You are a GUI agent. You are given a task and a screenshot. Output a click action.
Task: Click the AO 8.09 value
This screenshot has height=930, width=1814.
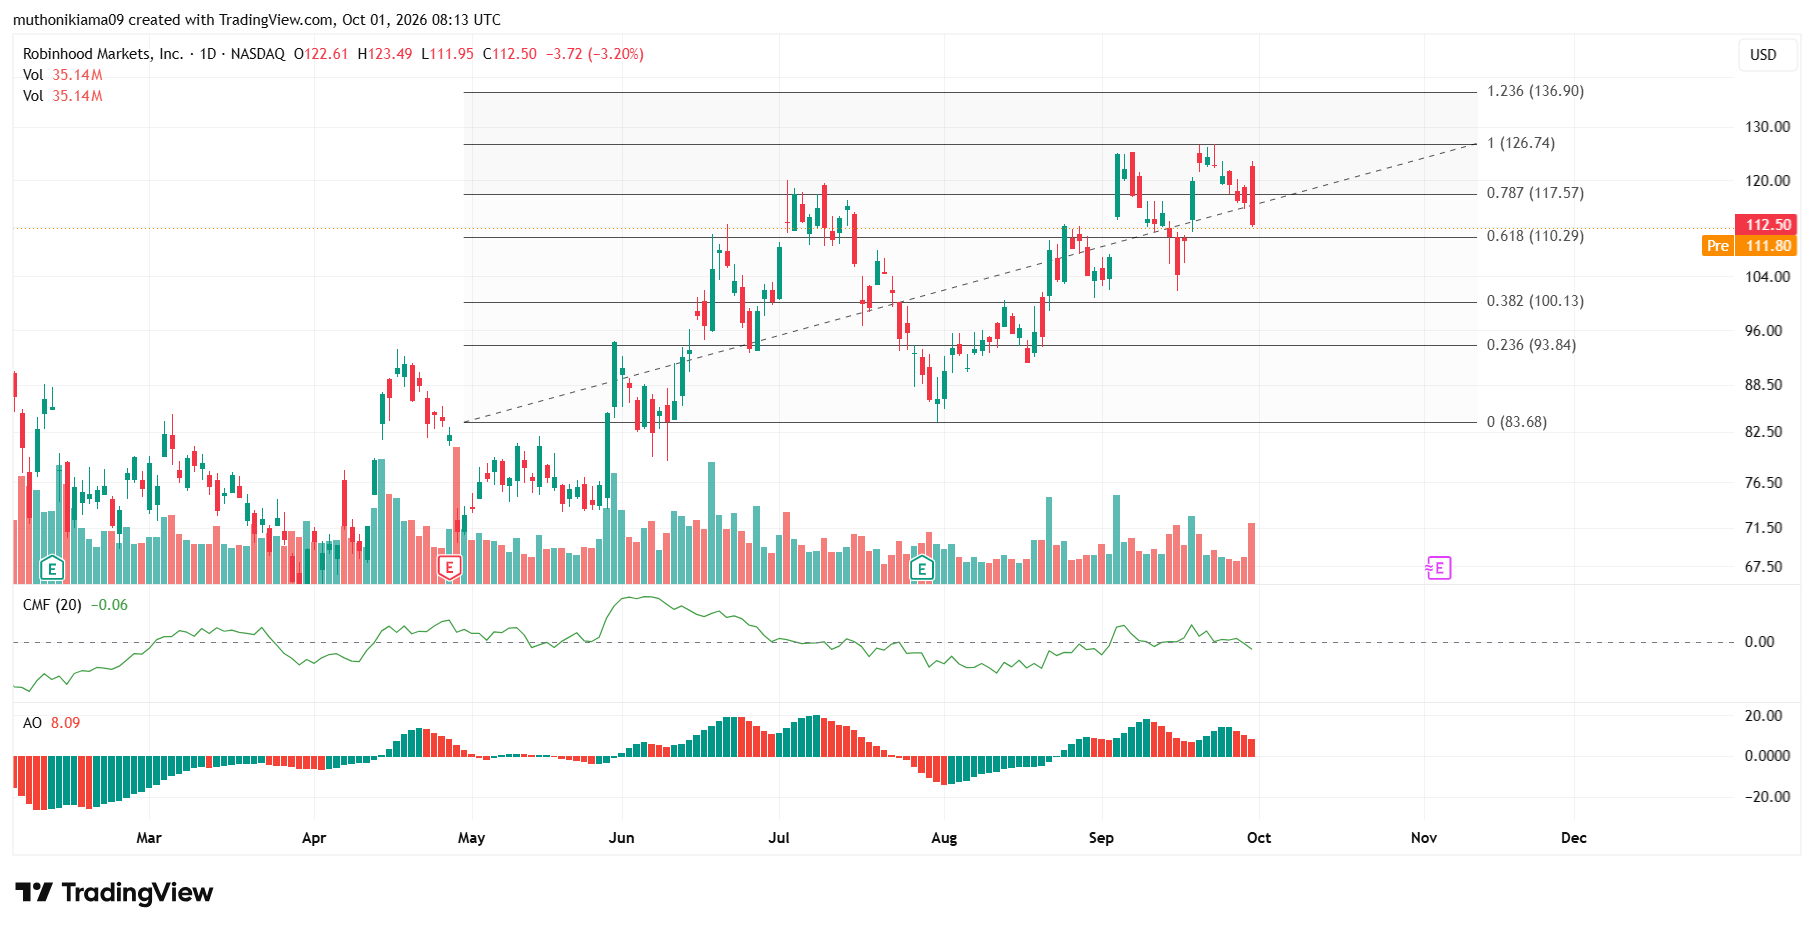(x=65, y=723)
